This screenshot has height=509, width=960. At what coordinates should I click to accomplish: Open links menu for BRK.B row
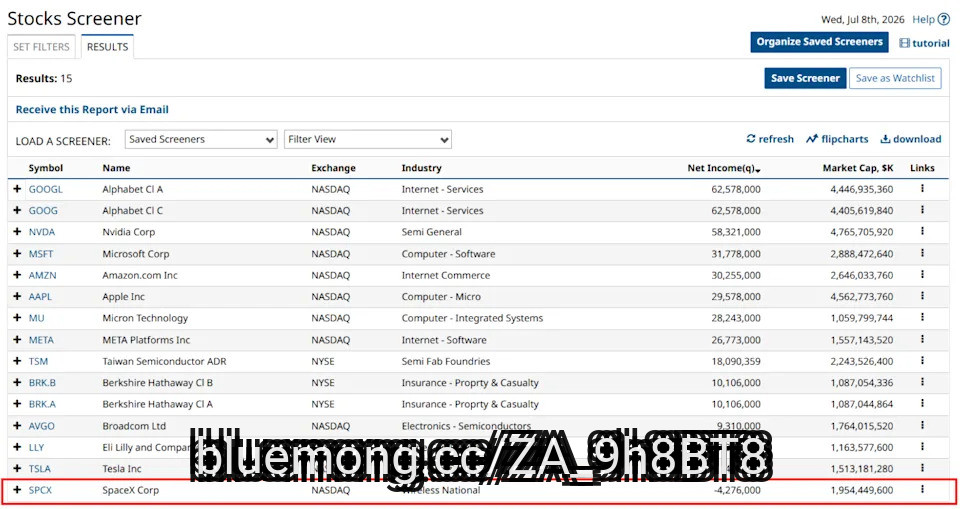click(x=922, y=382)
